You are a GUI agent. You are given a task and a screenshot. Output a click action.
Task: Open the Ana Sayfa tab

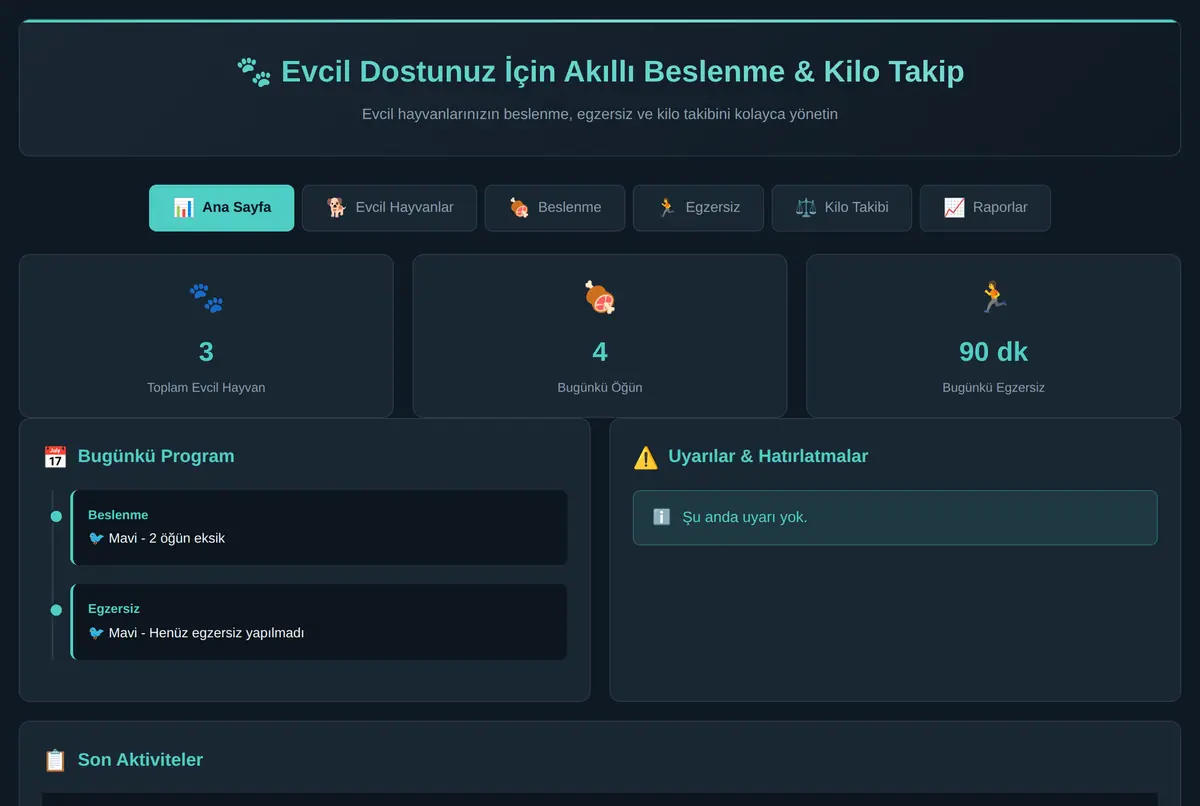pyautogui.click(x=222, y=208)
